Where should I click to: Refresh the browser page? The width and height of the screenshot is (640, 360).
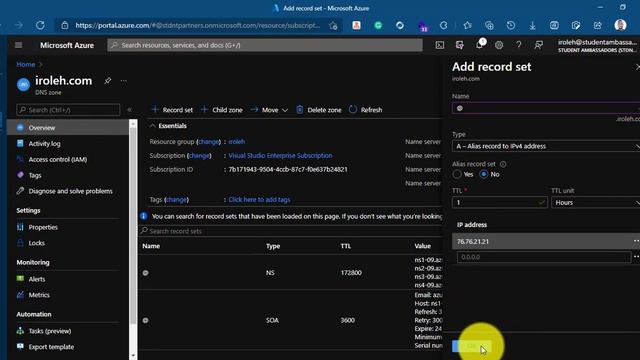click(40, 25)
